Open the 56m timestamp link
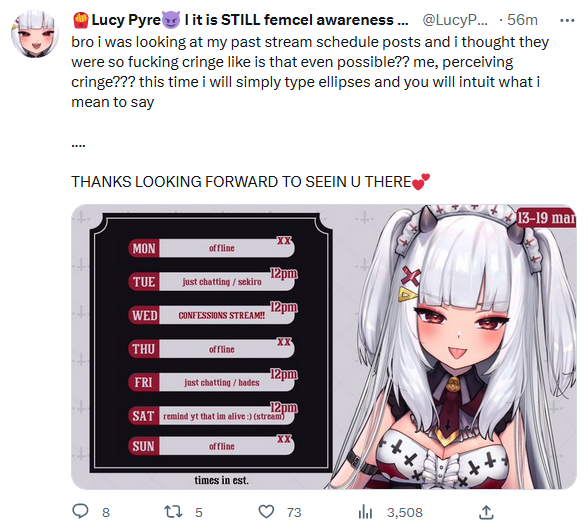This screenshot has width=588, height=532. point(522,20)
